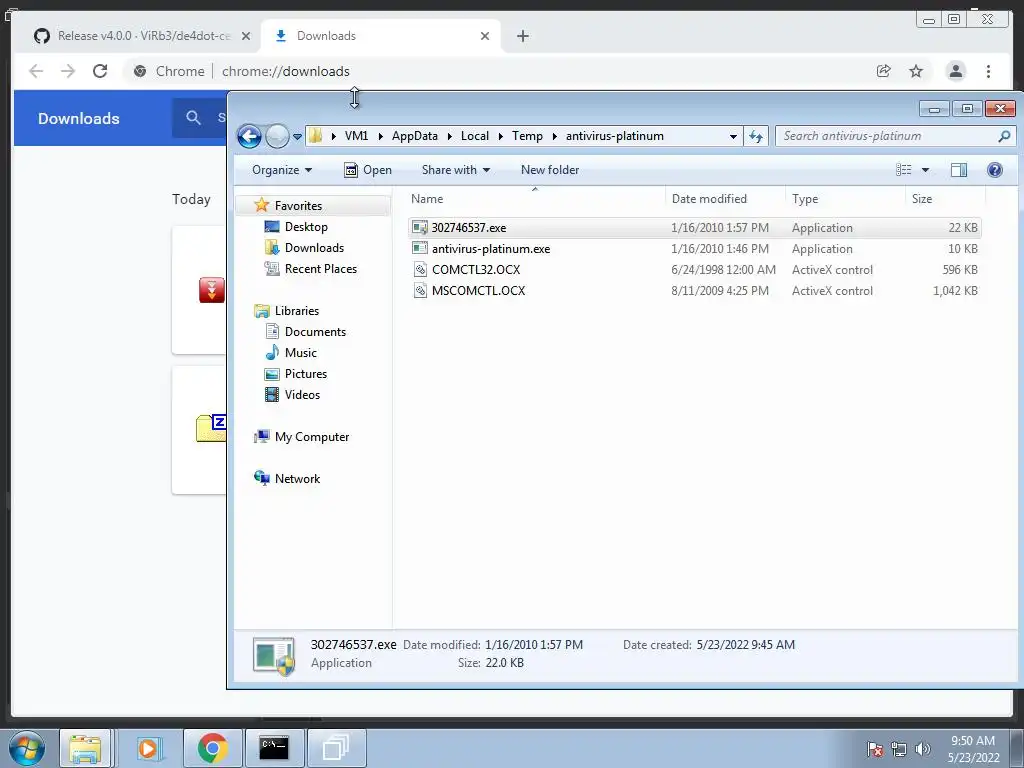Expand the view options dropdown arrow

(925, 170)
